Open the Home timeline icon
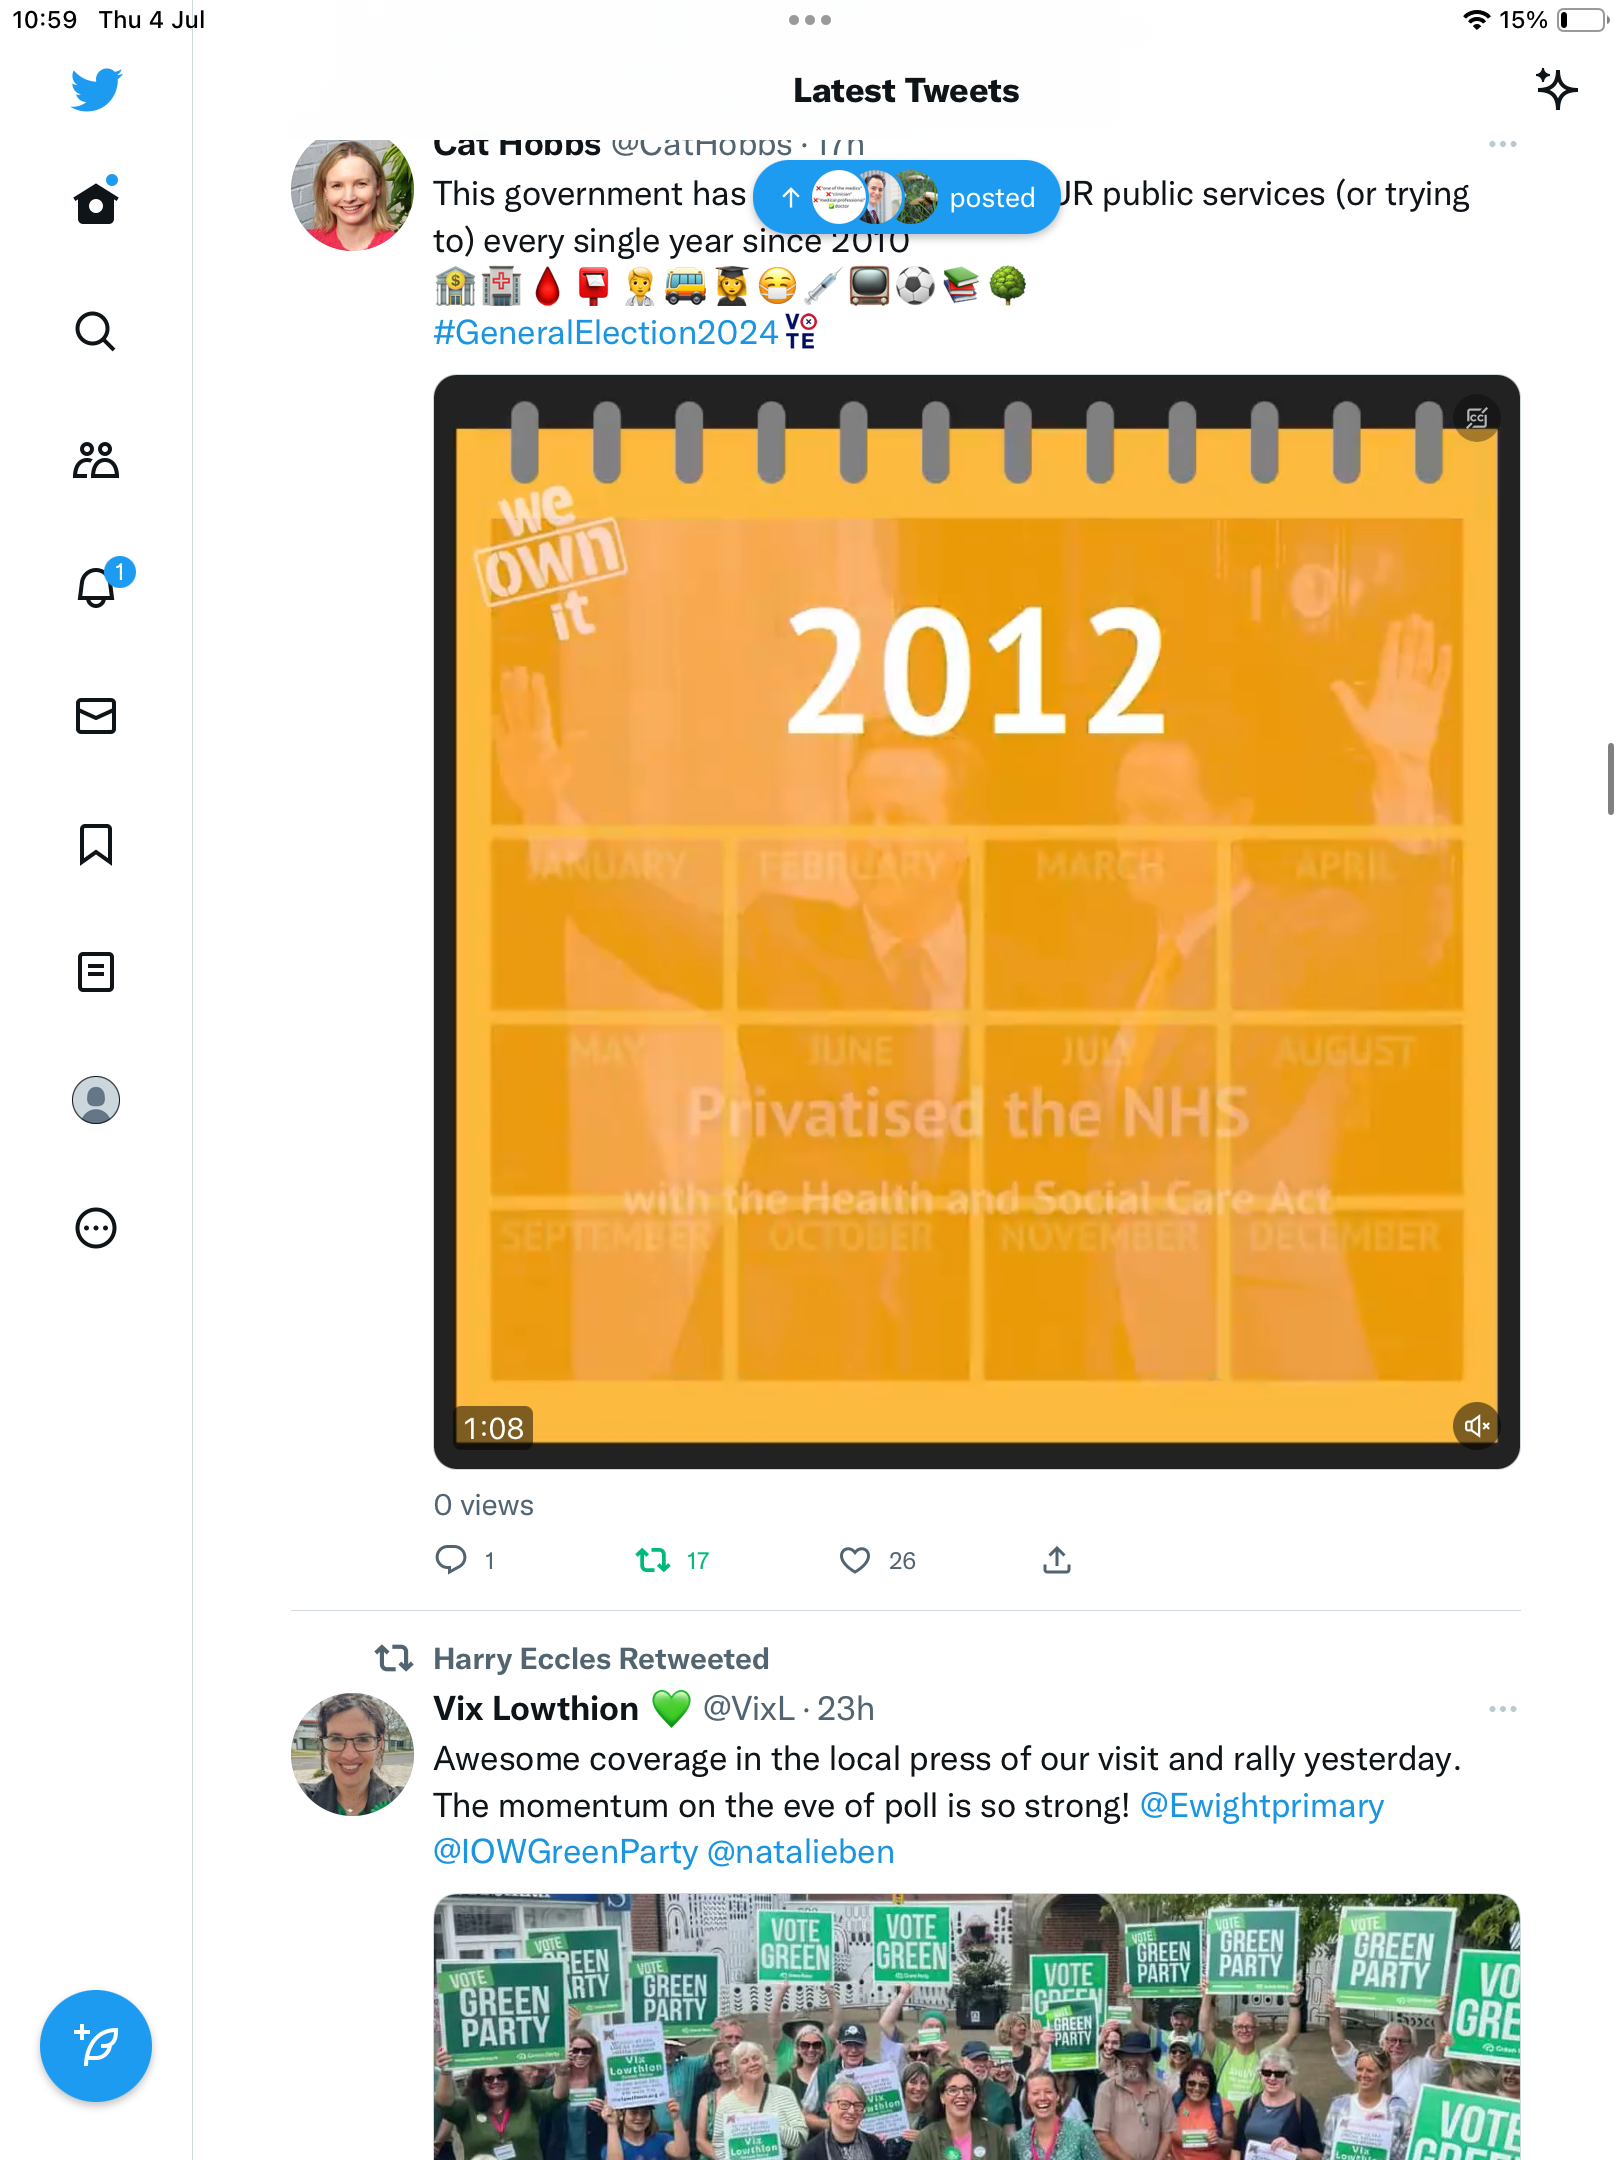This screenshot has width=1620, height=2160. coord(96,203)
